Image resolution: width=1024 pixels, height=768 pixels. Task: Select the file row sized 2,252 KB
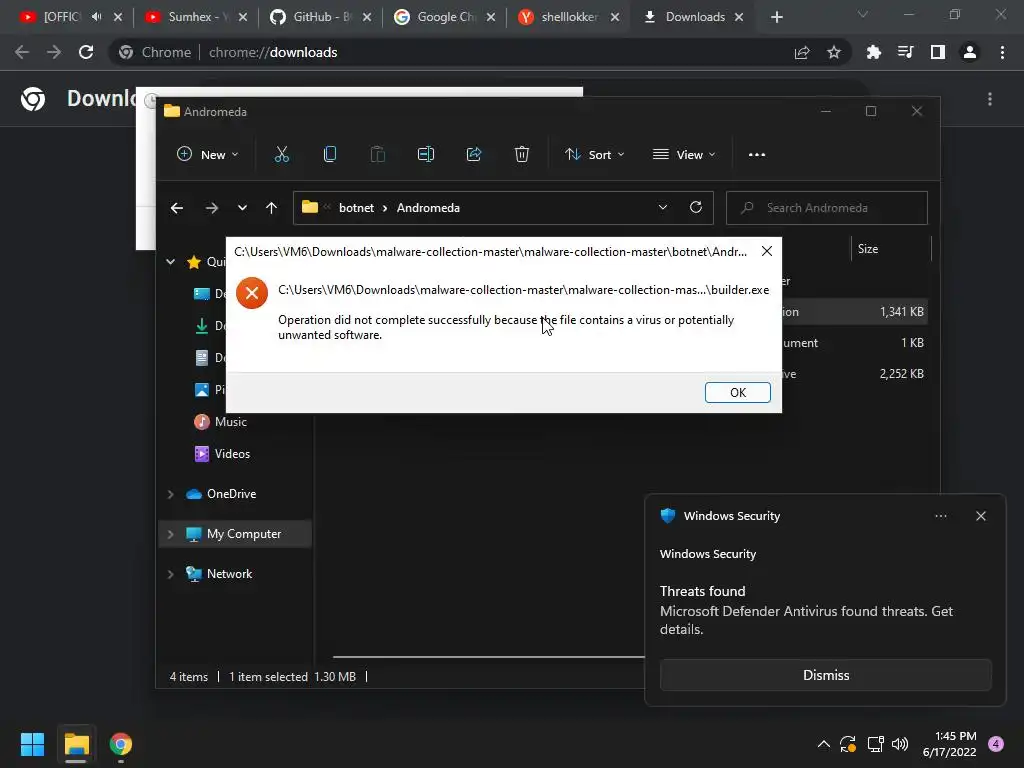(854, 374)
